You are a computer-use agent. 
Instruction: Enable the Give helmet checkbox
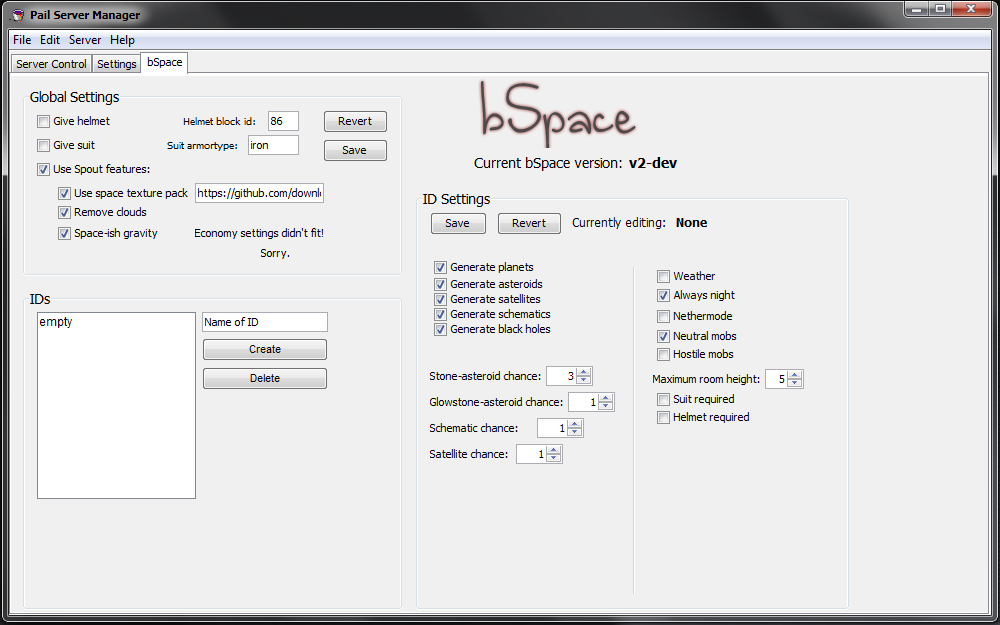click(x=43, y=121)
